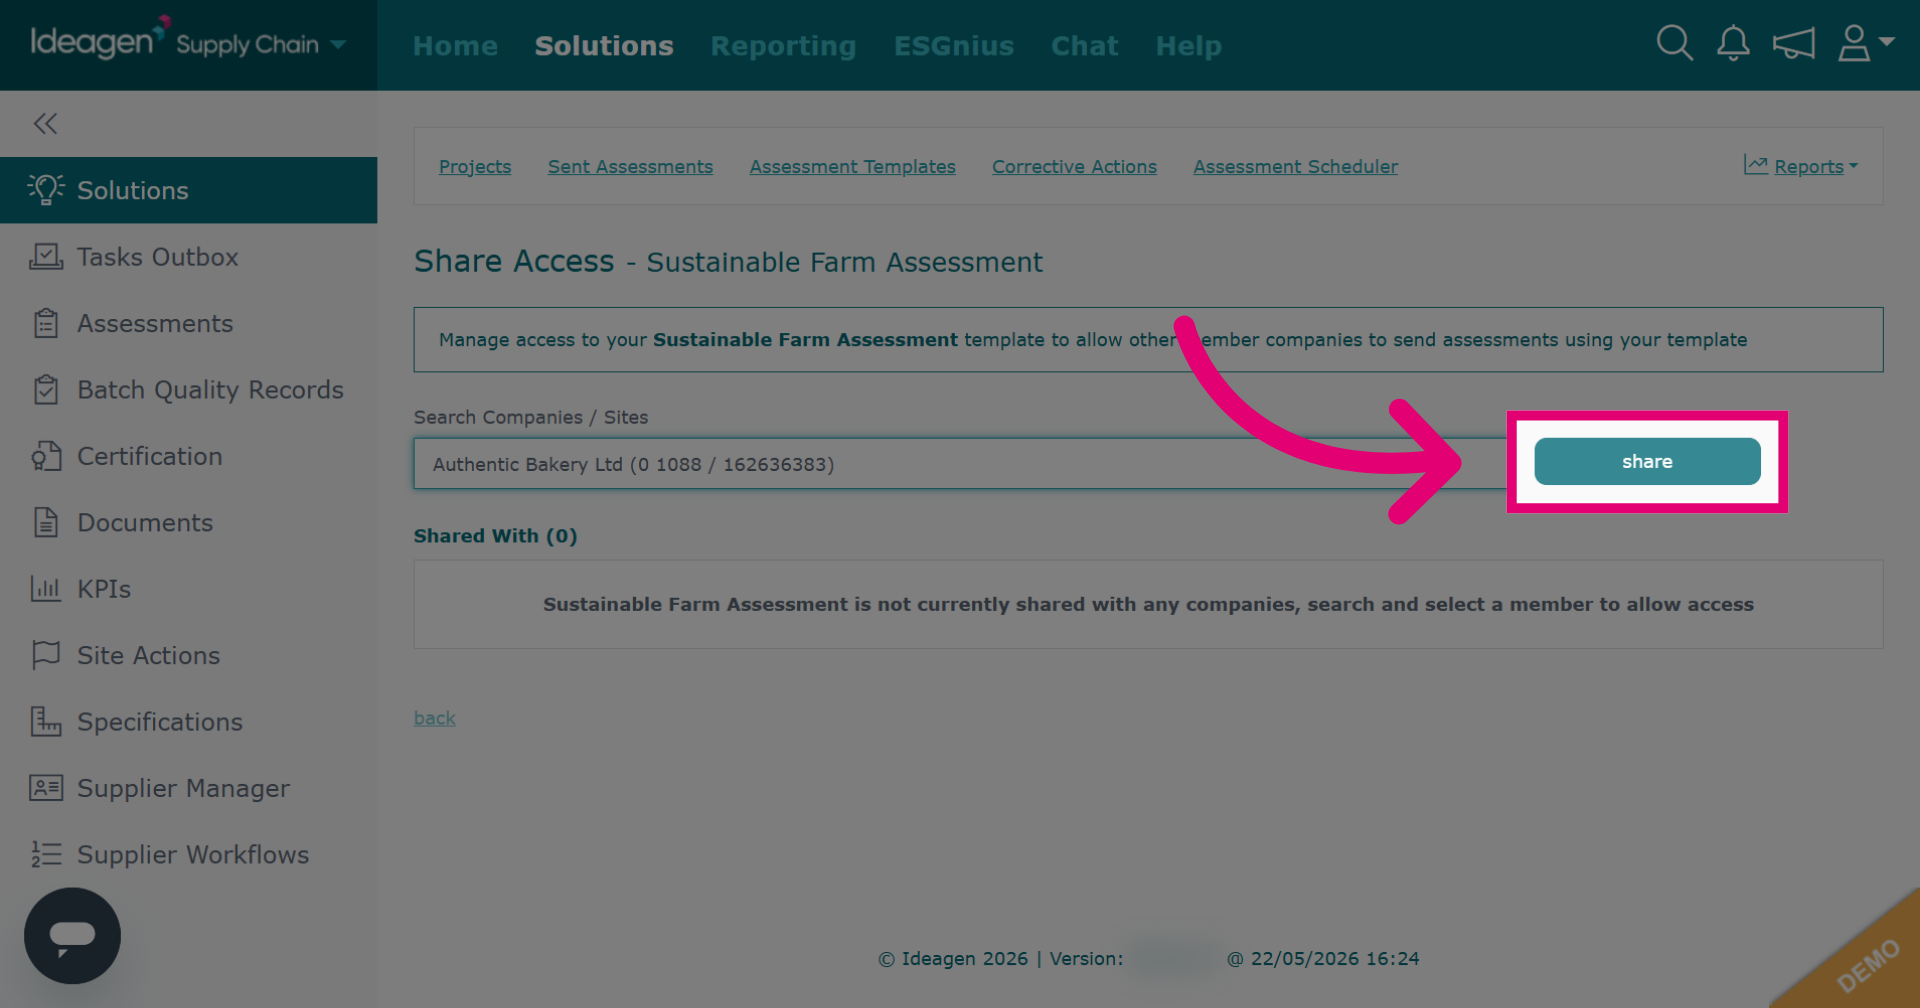Click the KPIs chart icon
Screen dimensions: 1920x1008
pos(46,589)
